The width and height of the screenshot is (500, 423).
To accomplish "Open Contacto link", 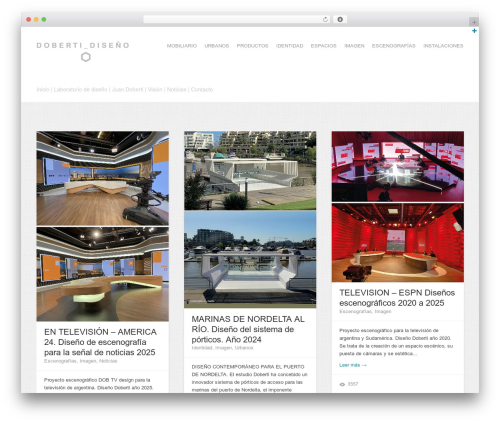I will [x=202, y=89].
